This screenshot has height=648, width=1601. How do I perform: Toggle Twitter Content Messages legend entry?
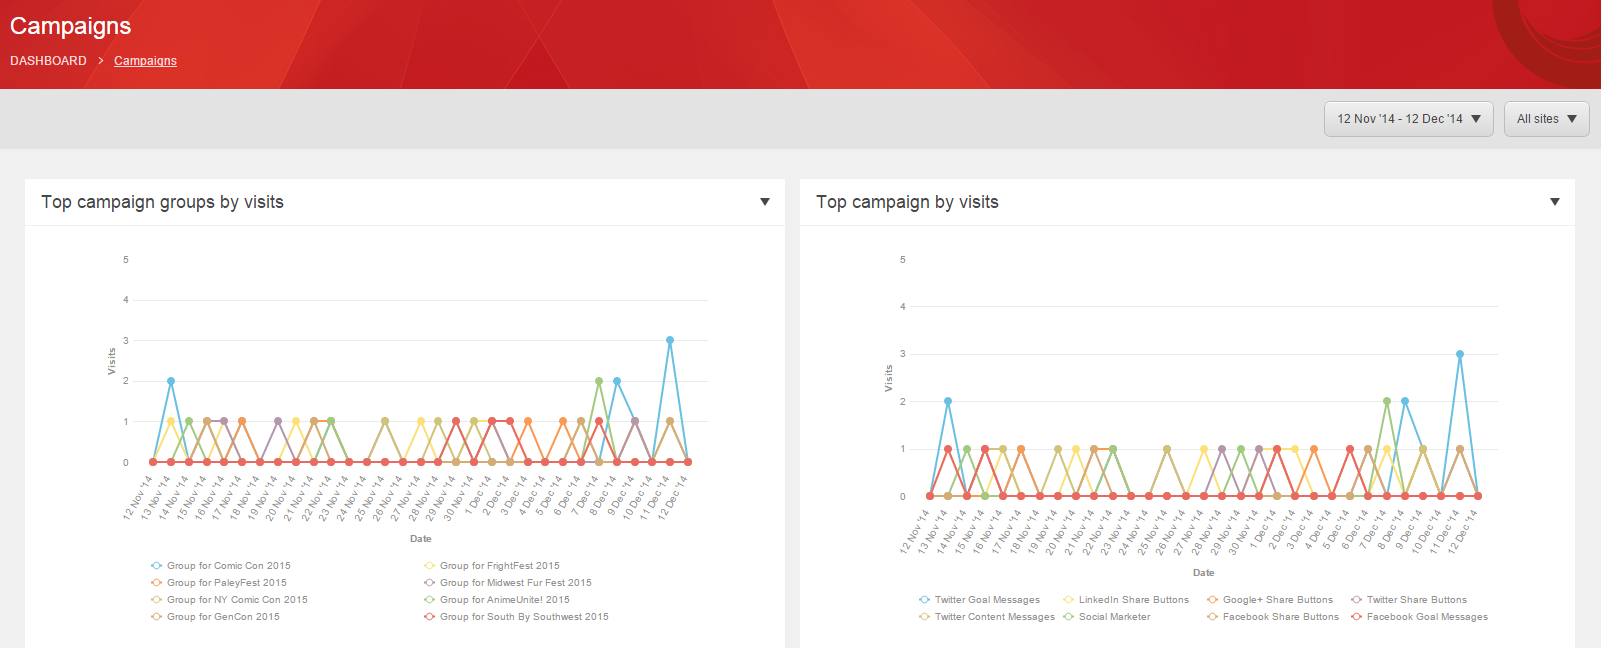(x=987, y=617)
